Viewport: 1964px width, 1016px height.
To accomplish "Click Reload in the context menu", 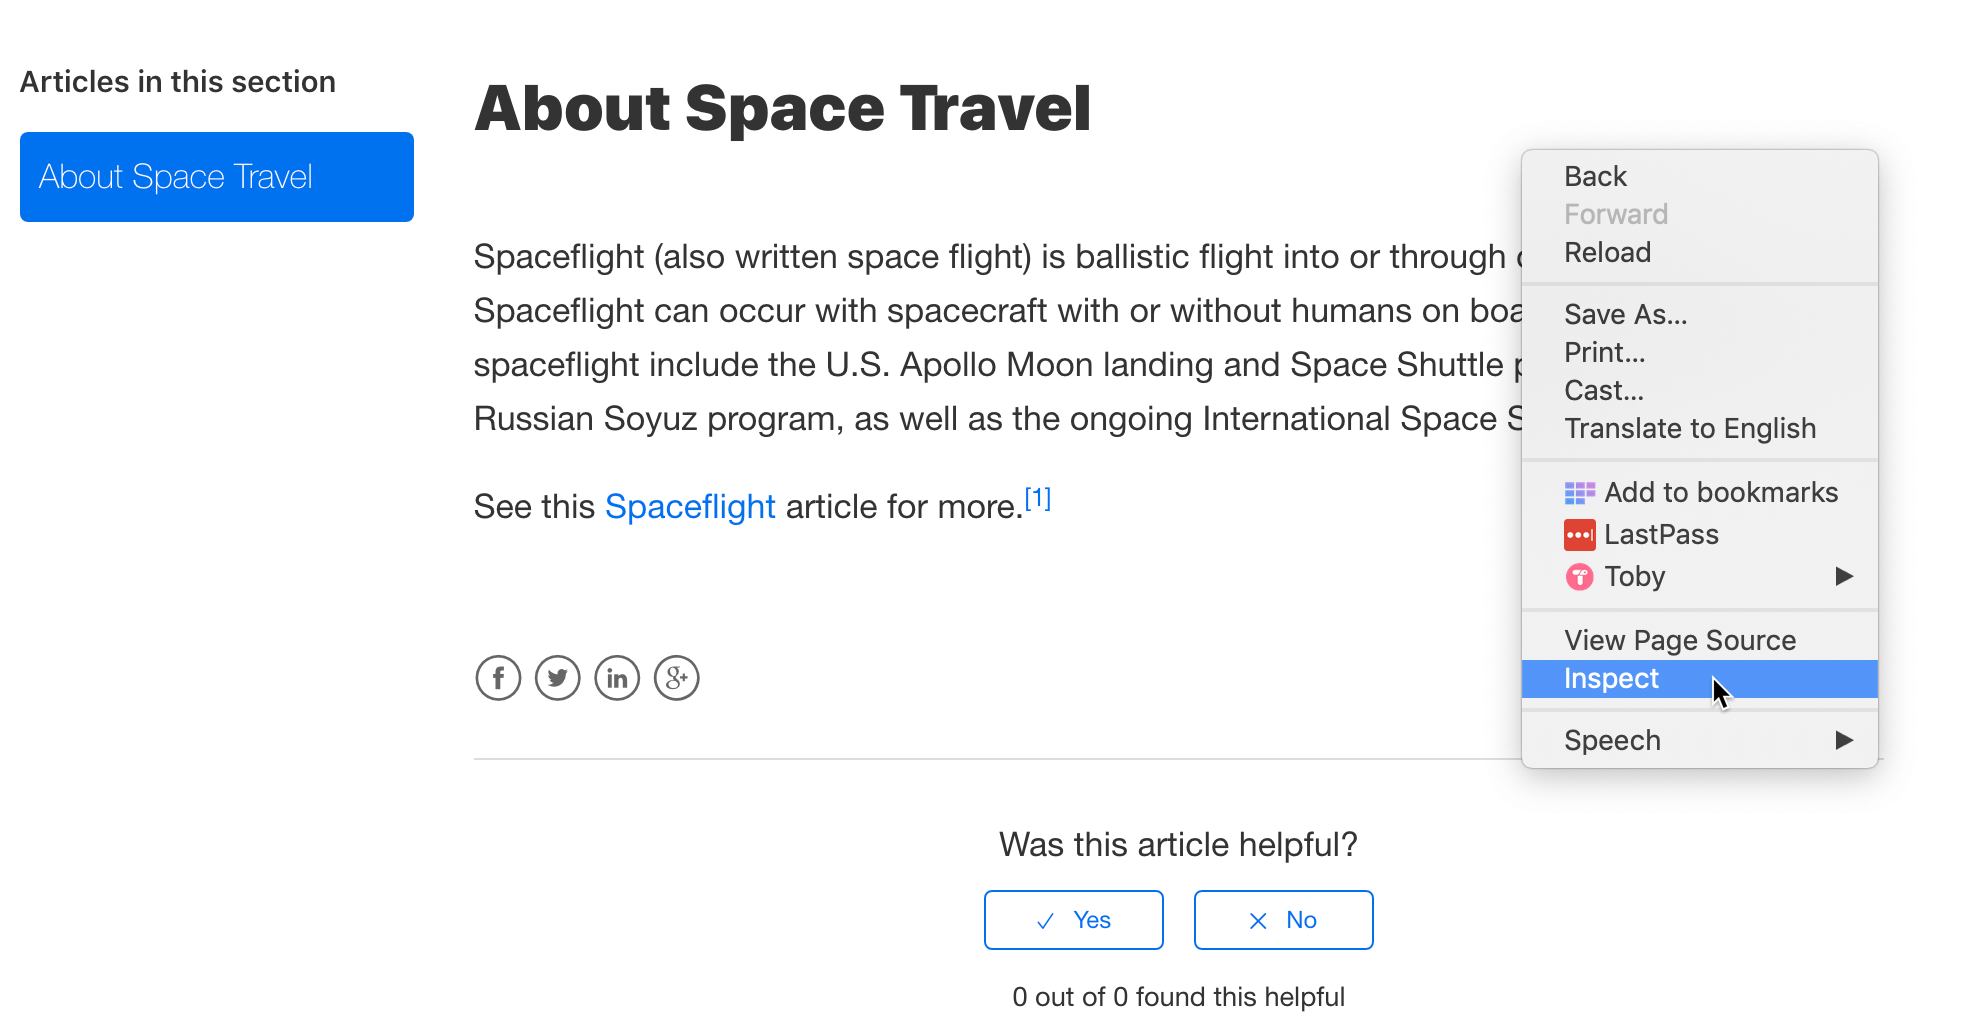I will click(1607, 253).
